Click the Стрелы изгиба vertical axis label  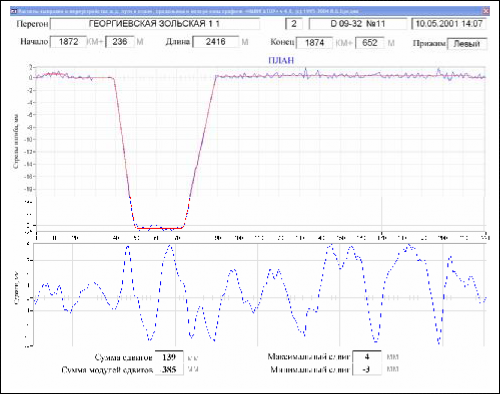16,142
